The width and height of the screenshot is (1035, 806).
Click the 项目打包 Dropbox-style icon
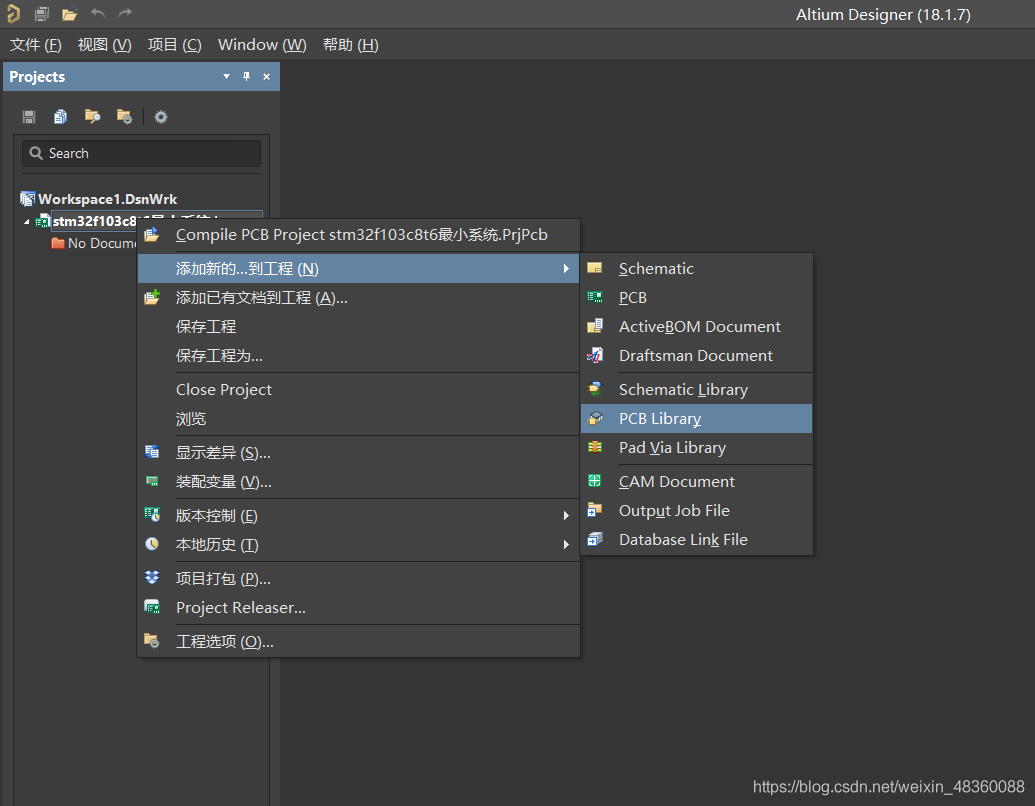click(152, 578)
